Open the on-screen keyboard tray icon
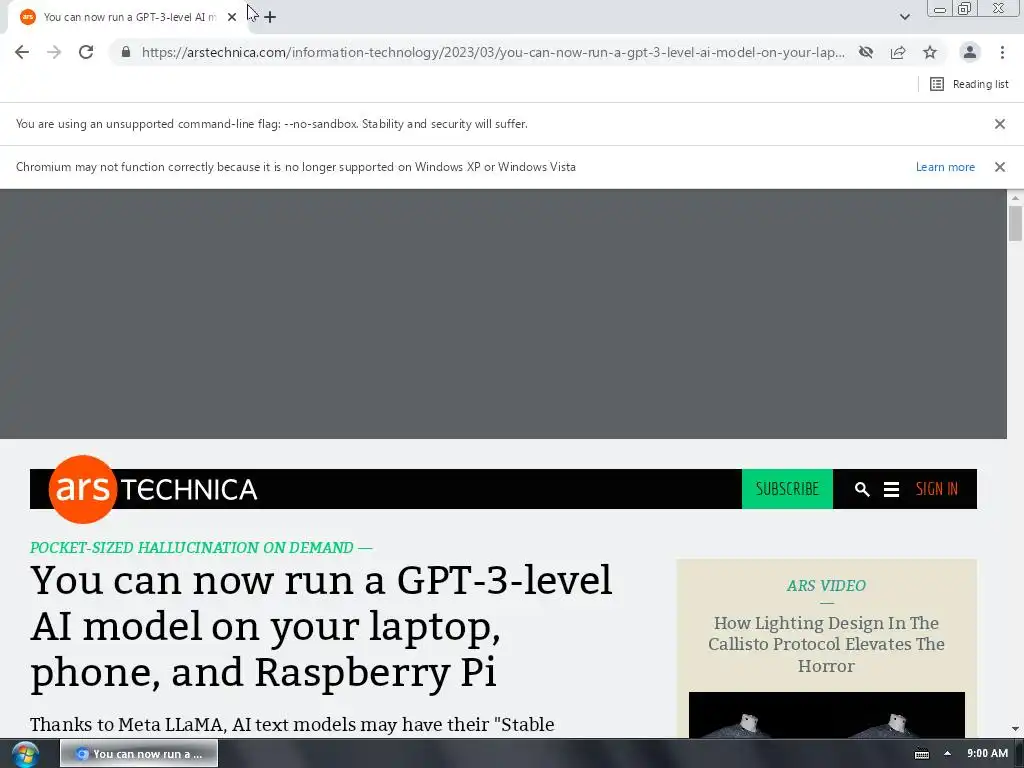1024x768 pixels. pyautogui.click(x=921, y=754)
